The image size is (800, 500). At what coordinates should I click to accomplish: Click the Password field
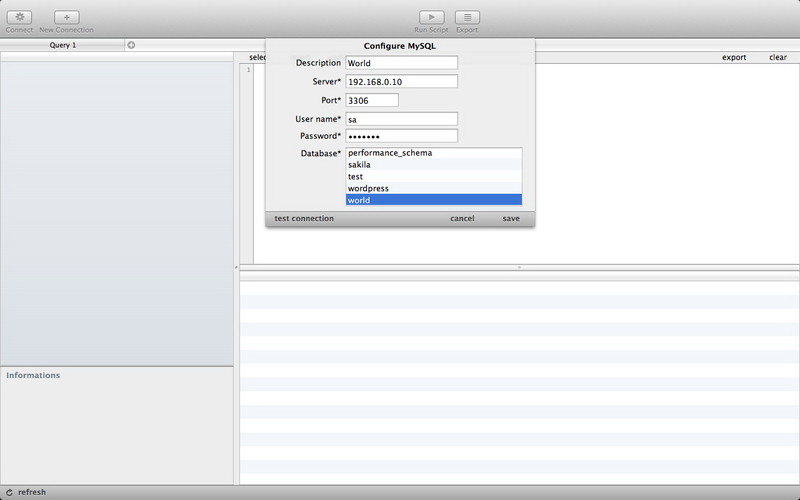tap(401, 136)
